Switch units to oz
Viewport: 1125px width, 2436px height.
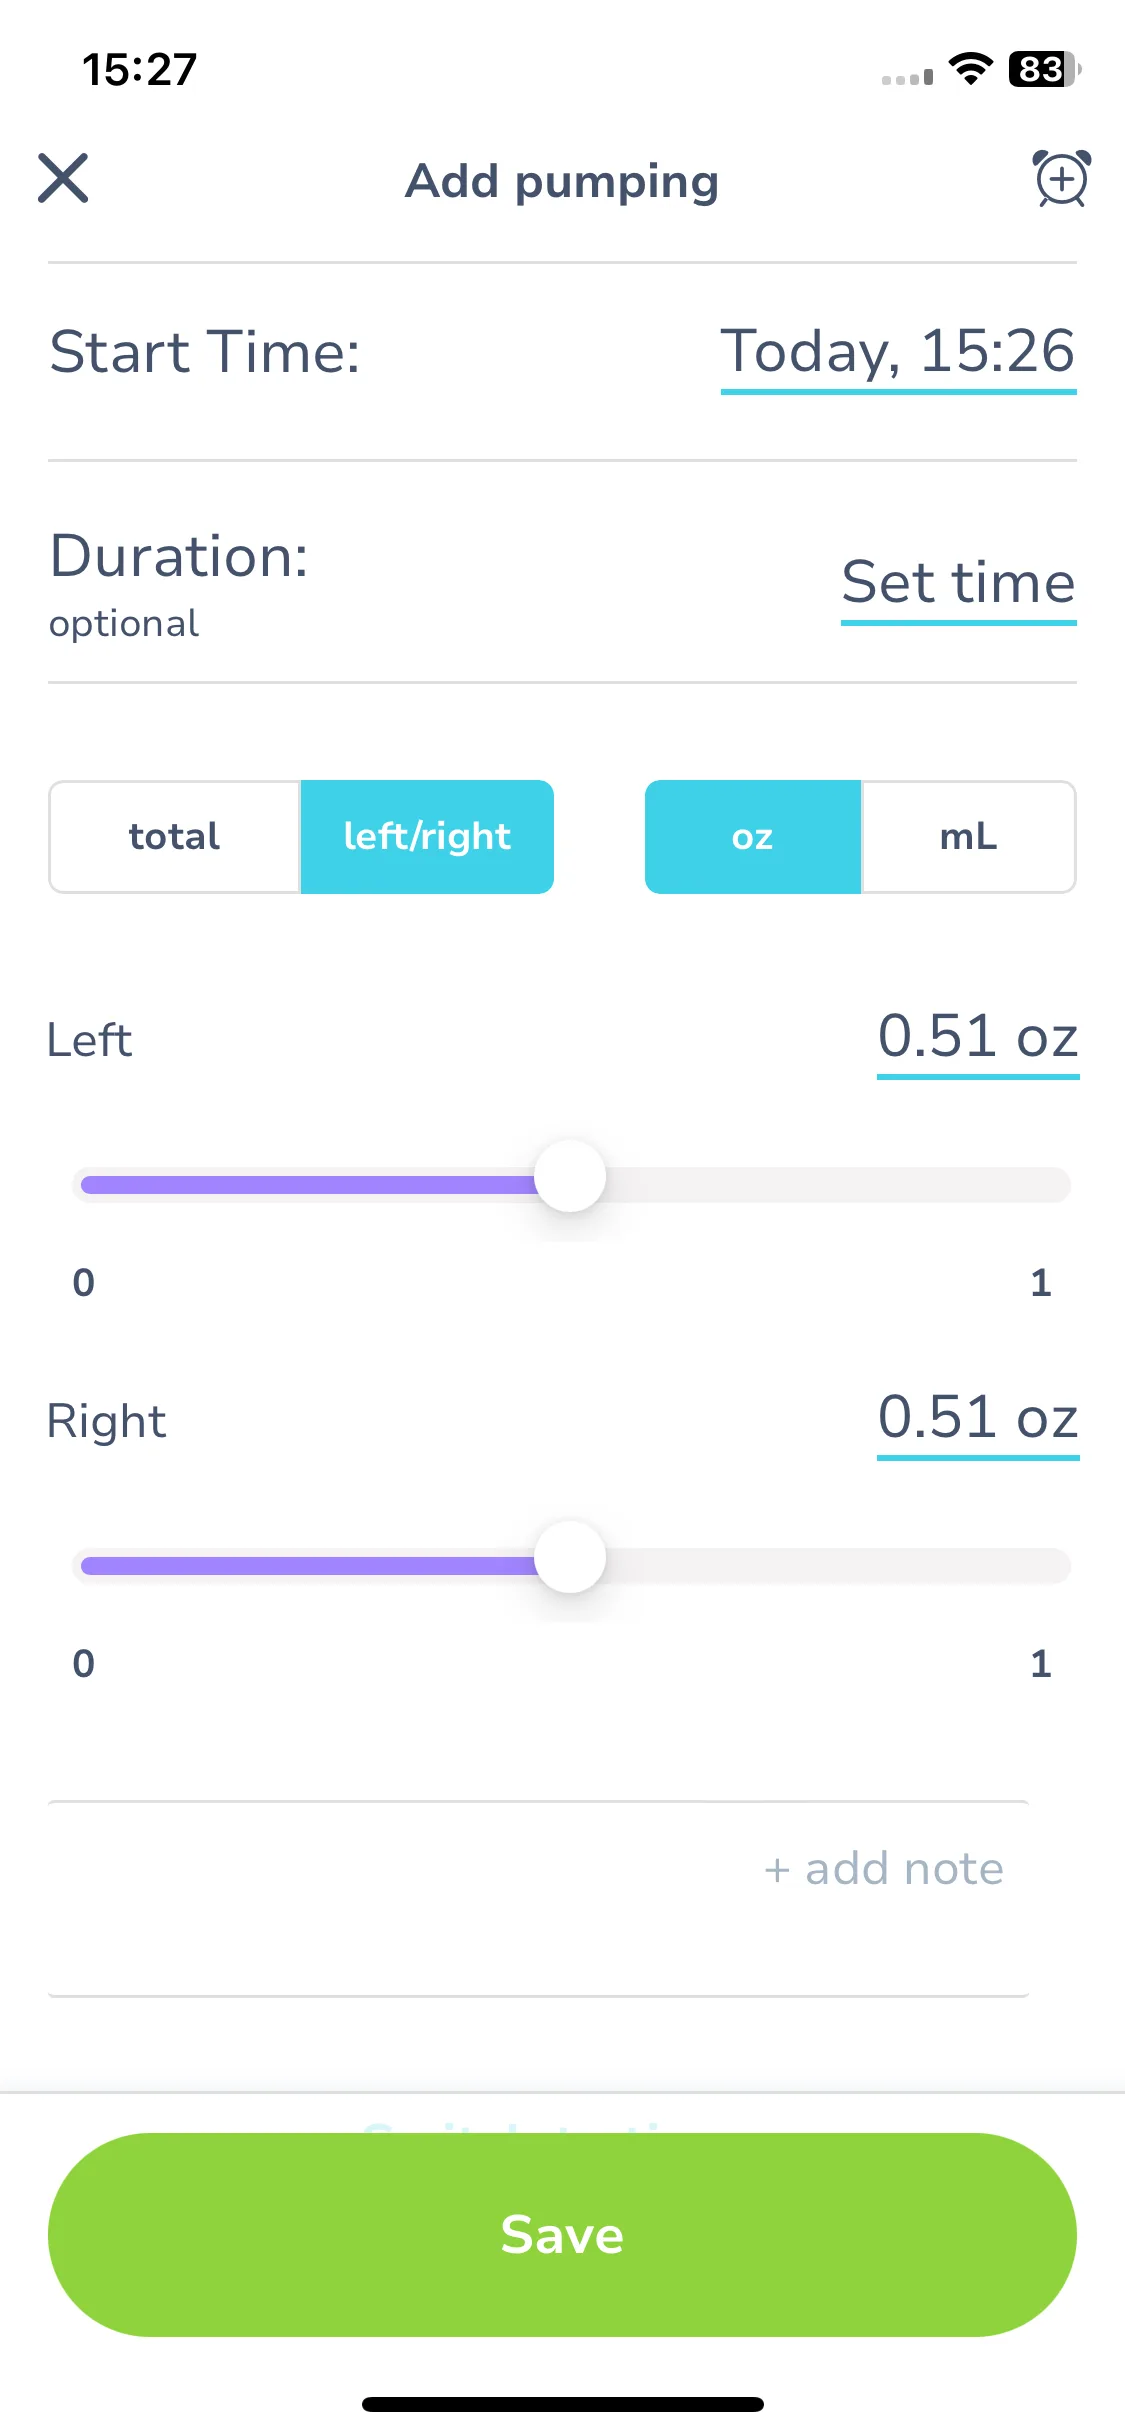[x=753, y=837]
